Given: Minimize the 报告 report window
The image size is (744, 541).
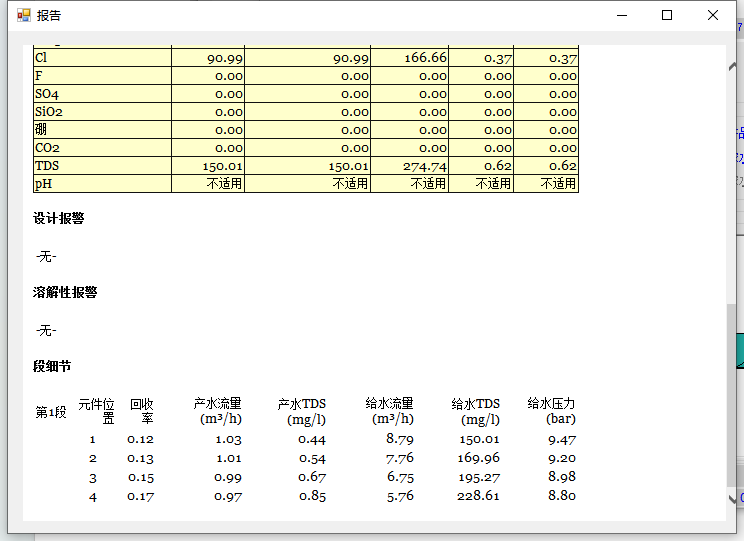Looking at the screenshot, I should [622, 15].
